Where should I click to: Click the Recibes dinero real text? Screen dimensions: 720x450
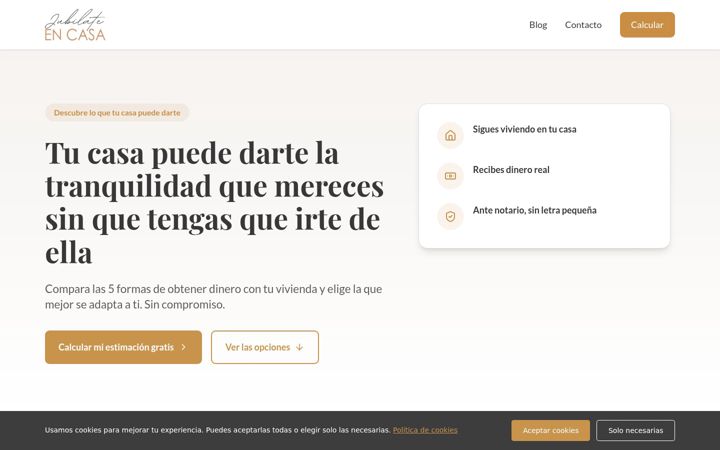pyautogui.click(x=511, y=169)
